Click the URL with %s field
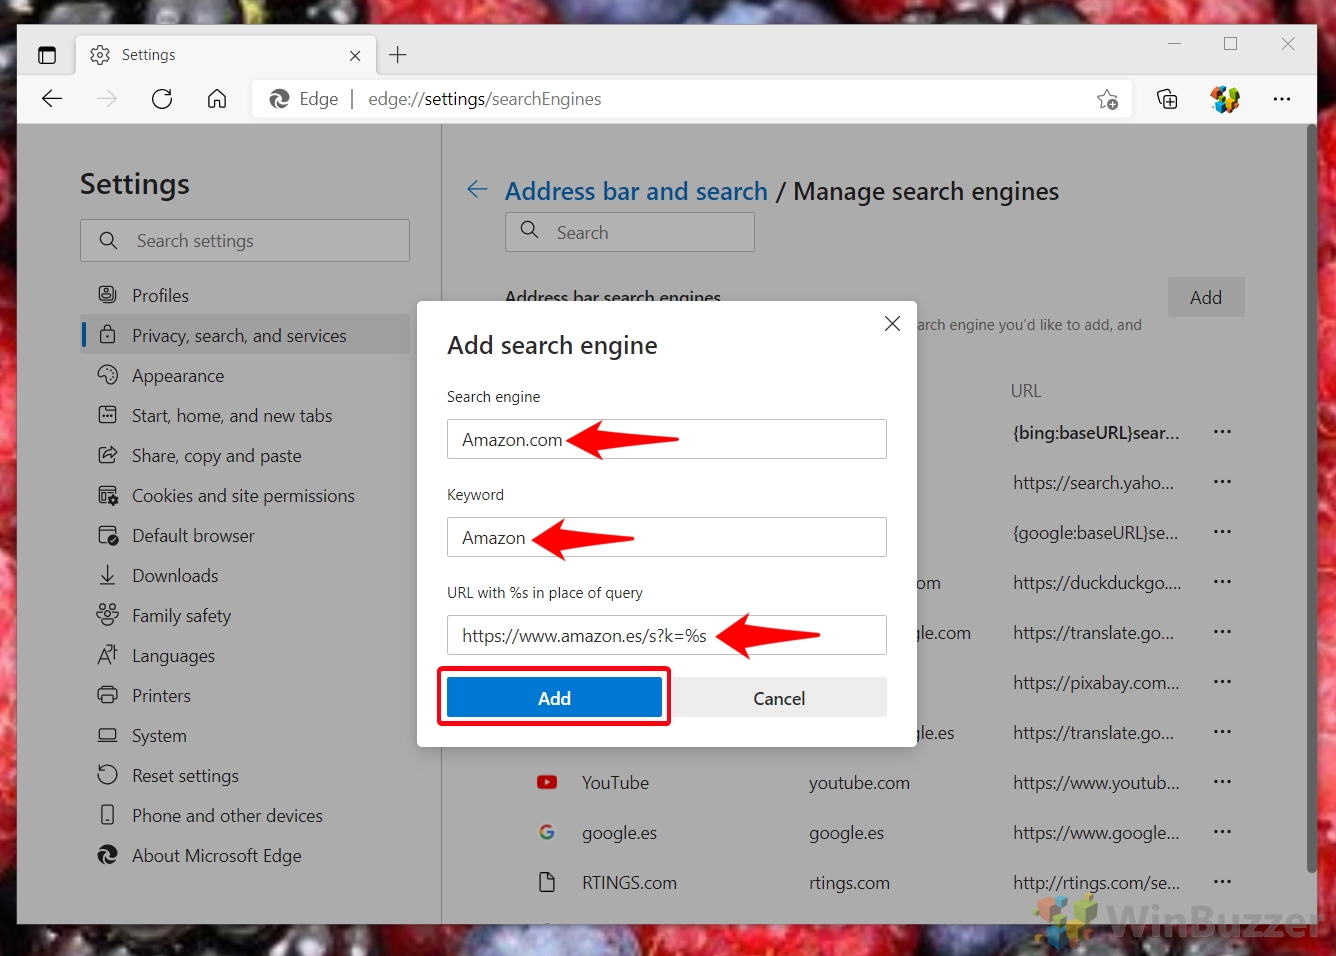This screenshot has height=956, width=1336. [x=667, y=635]
